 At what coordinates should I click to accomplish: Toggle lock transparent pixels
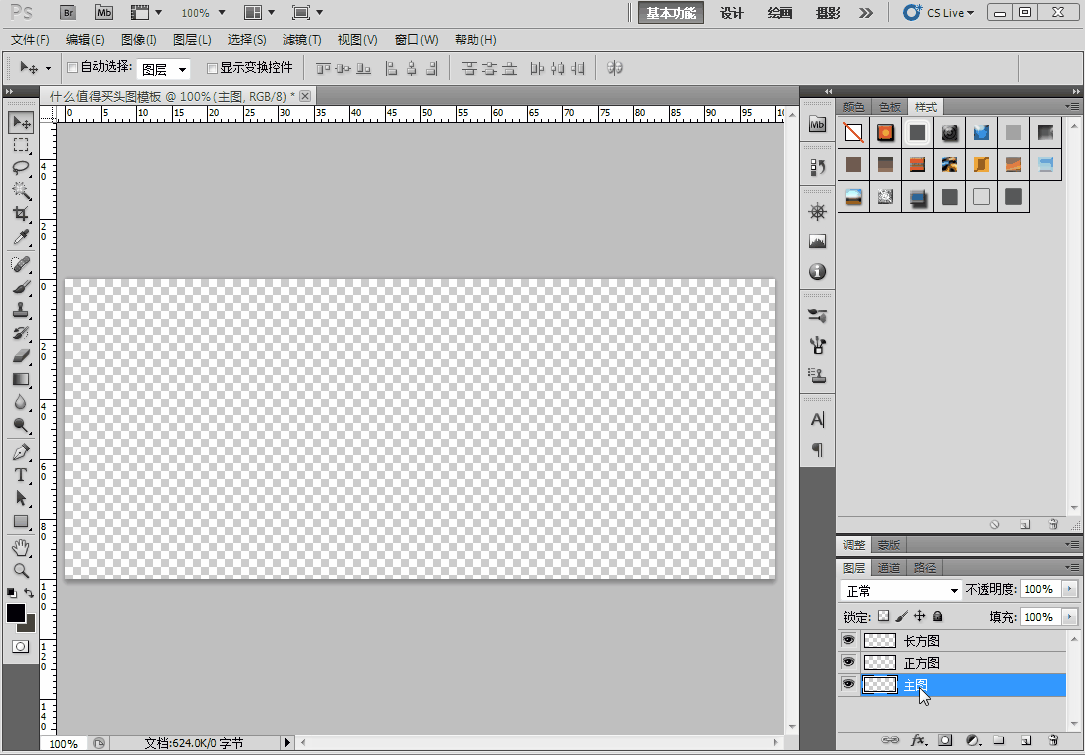(x=884, y=616)
